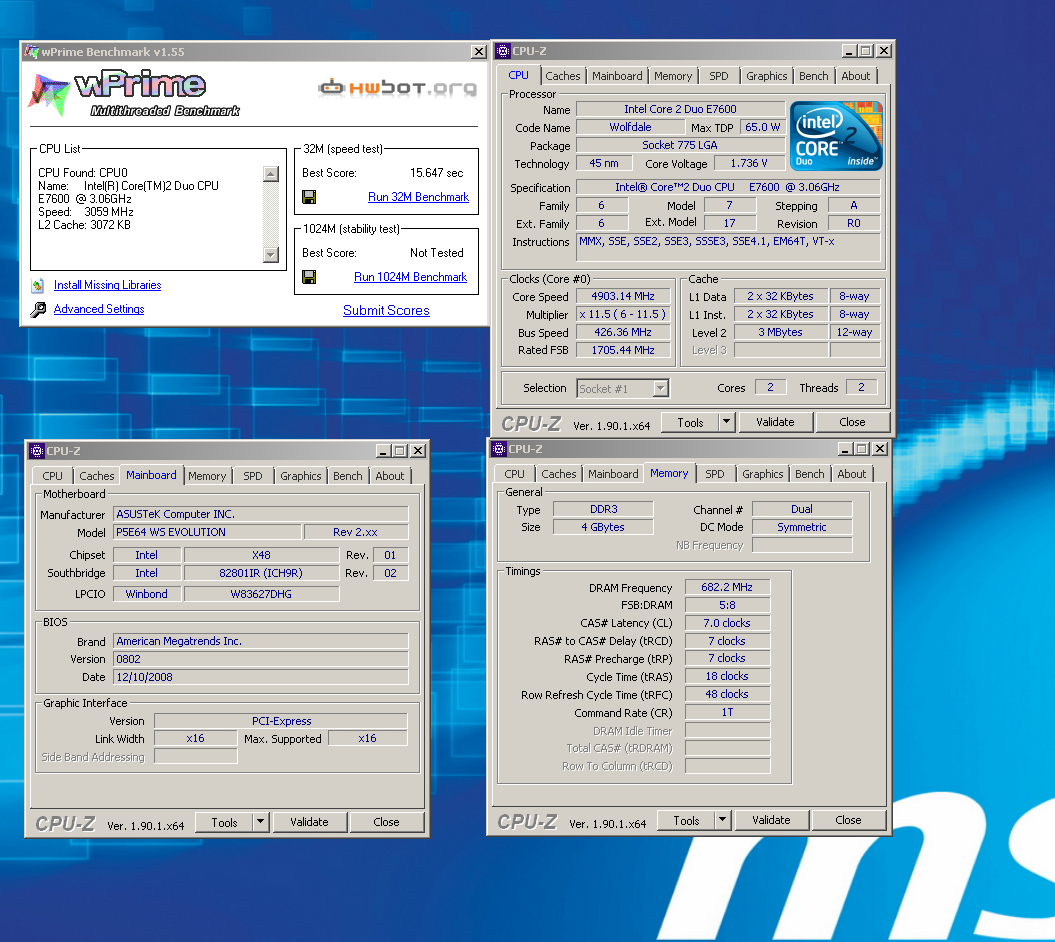Select the SPD tab in the Mainboard window
The height and width of the screenshot is (942, 1055).
click(x=253, y=476)
